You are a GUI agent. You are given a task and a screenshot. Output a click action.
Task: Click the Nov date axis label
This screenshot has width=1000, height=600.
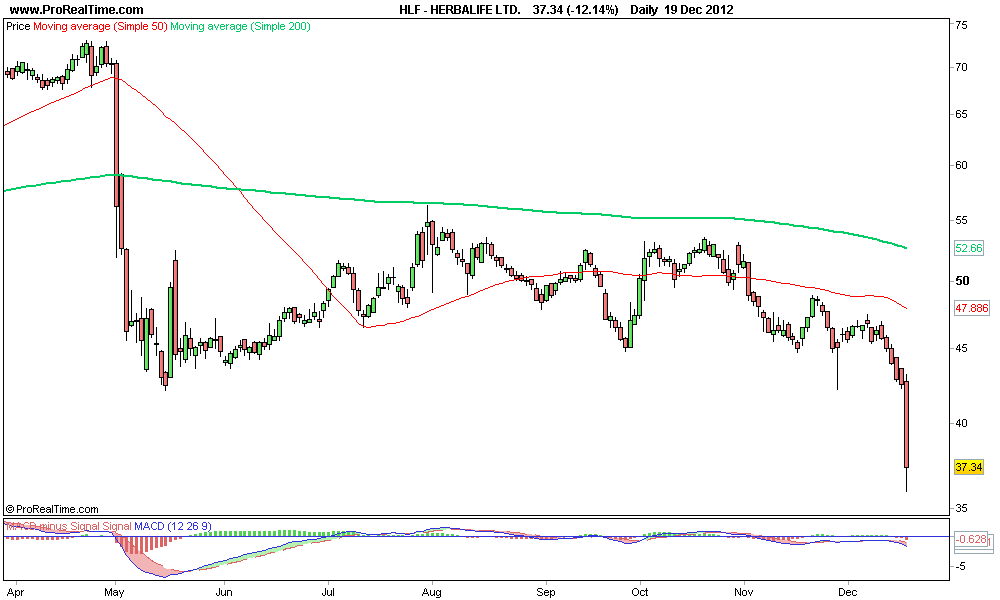click(744, 592)
